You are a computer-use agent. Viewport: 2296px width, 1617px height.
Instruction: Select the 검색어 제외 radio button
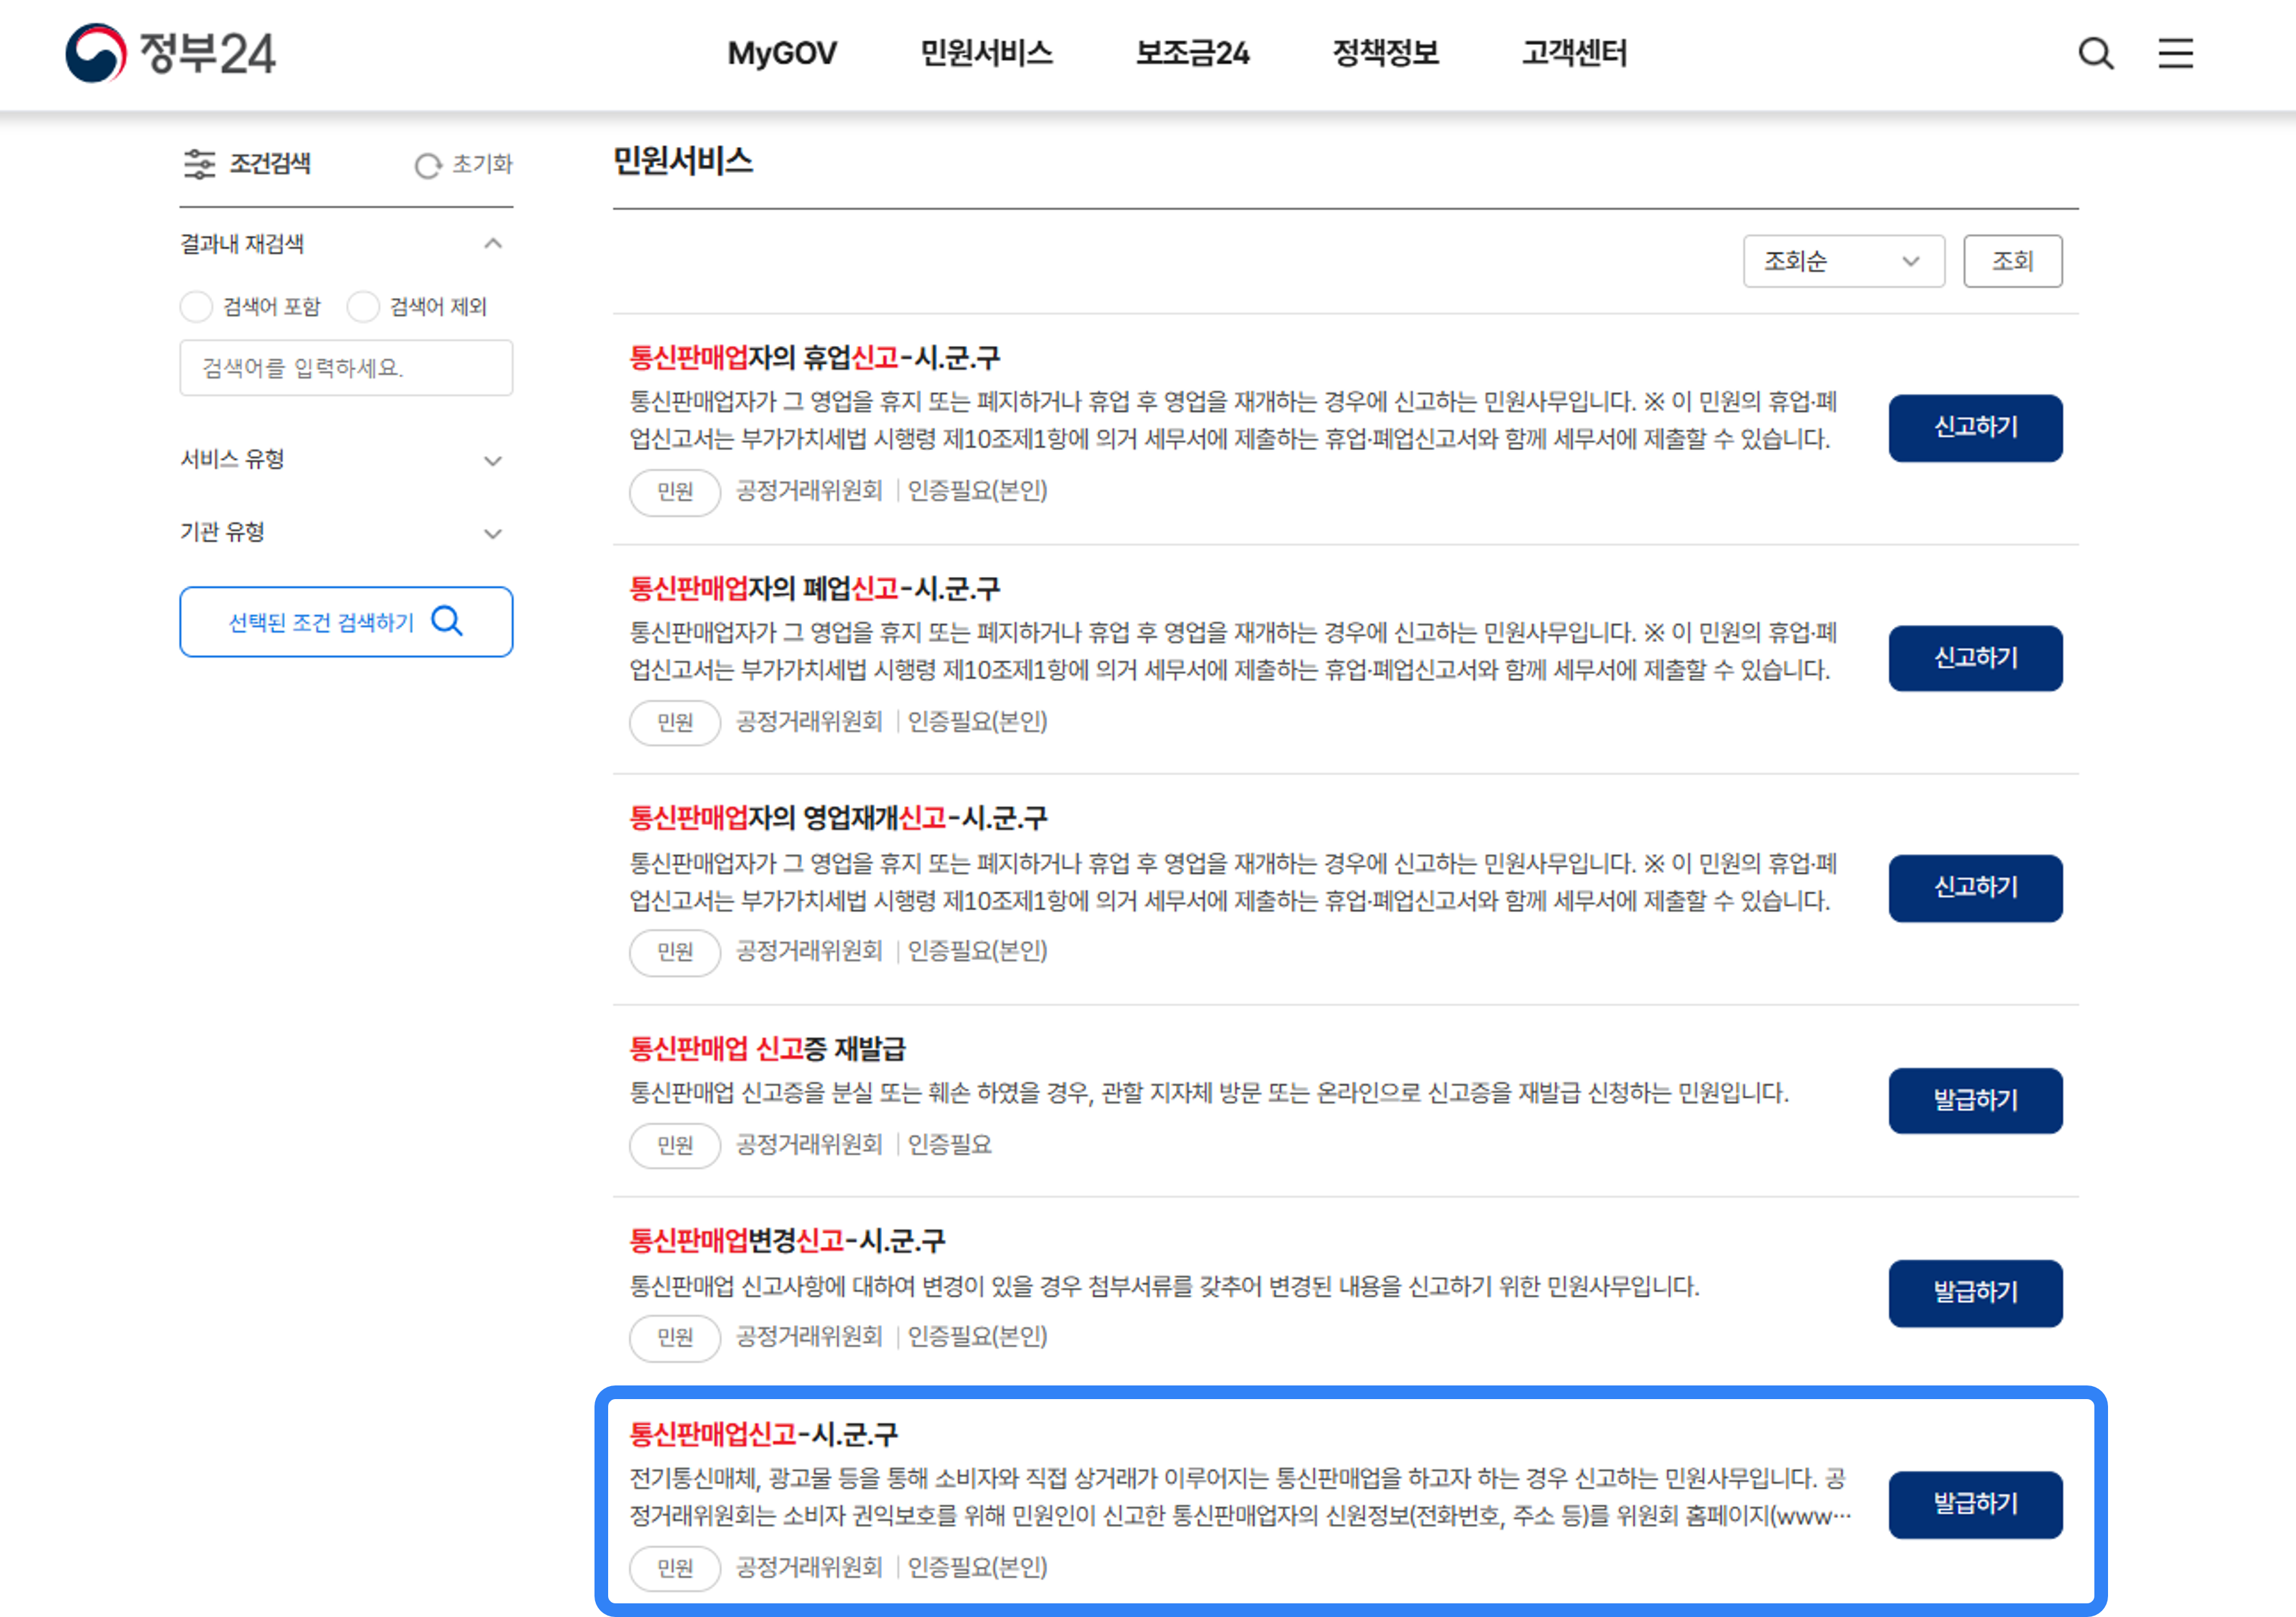(x=363, y=307)
